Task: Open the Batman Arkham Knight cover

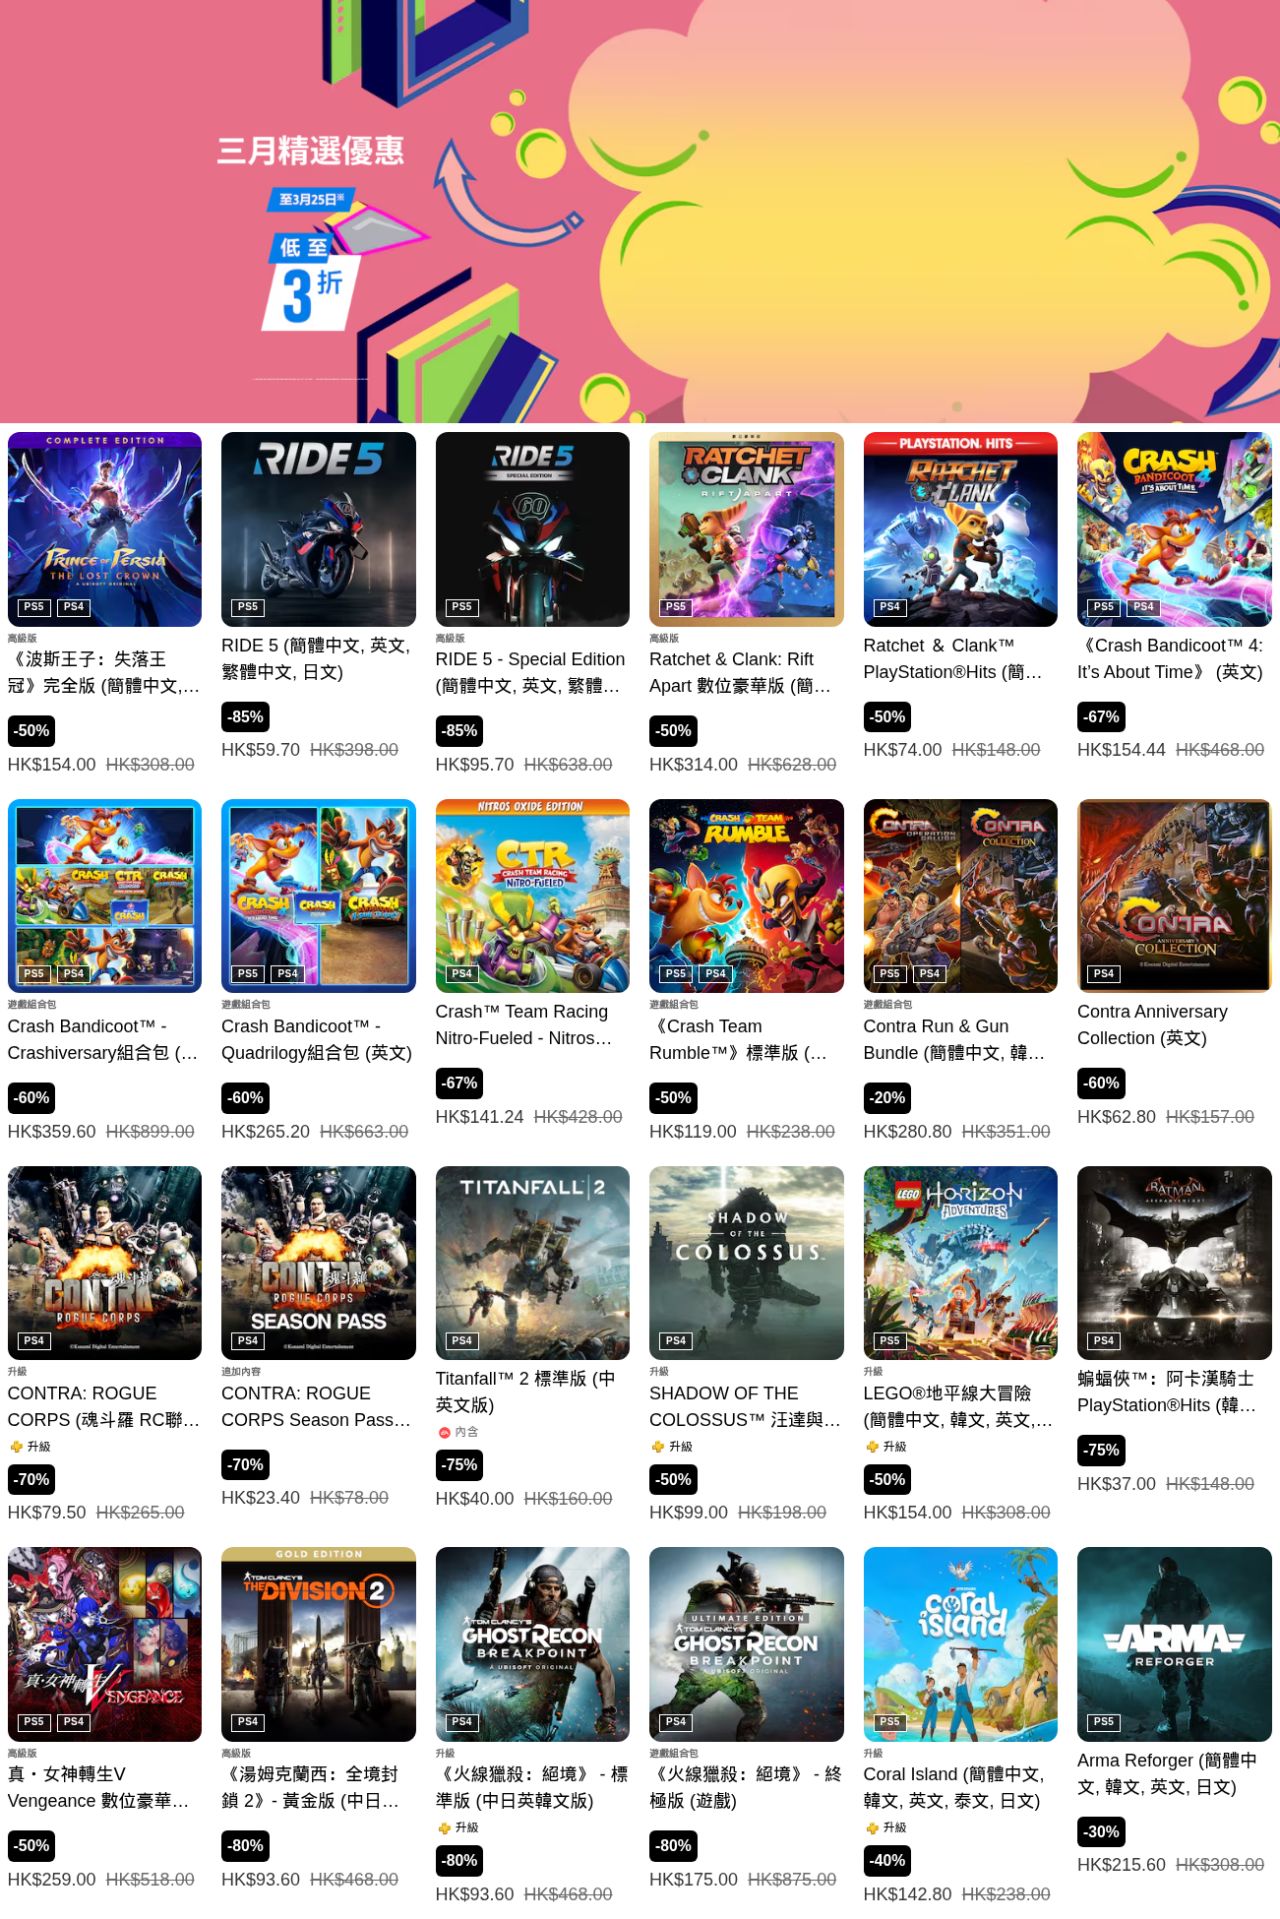Action: (x=1174, y=1263)
